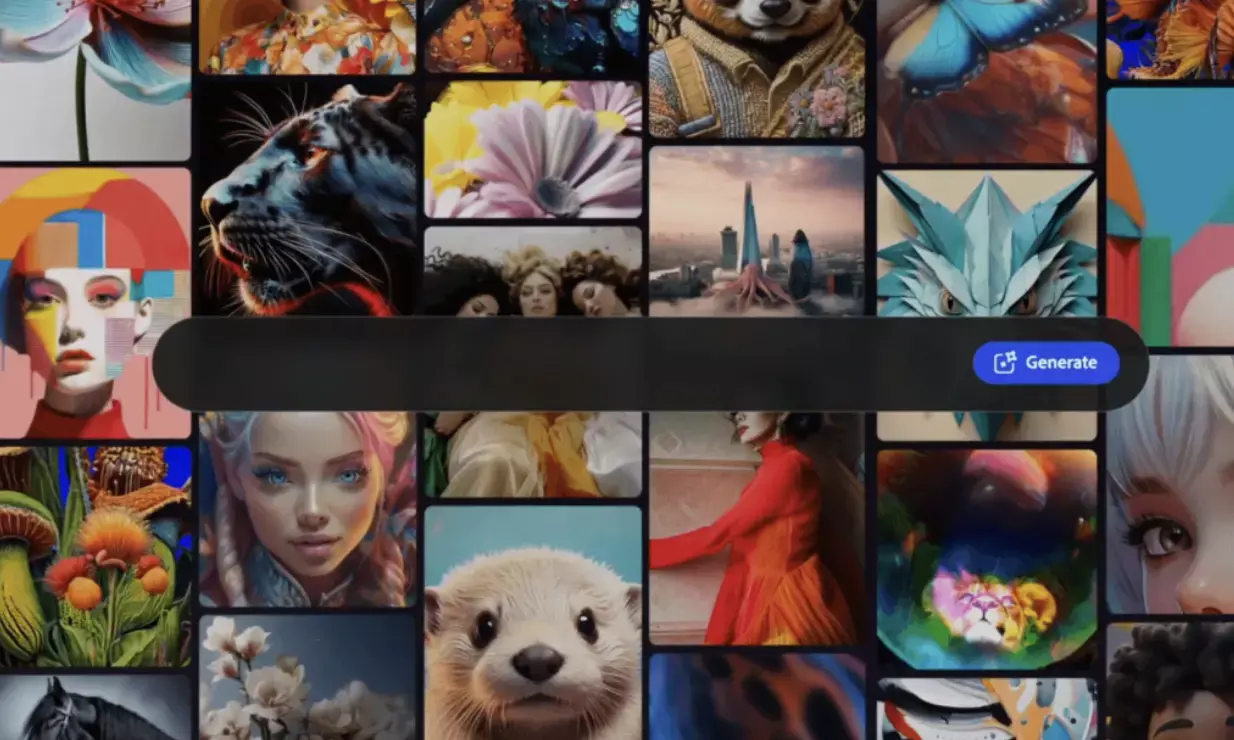Click the prompt input bar
The width and height of the screenshot is (1234, 740).
(x=500, y=362)
